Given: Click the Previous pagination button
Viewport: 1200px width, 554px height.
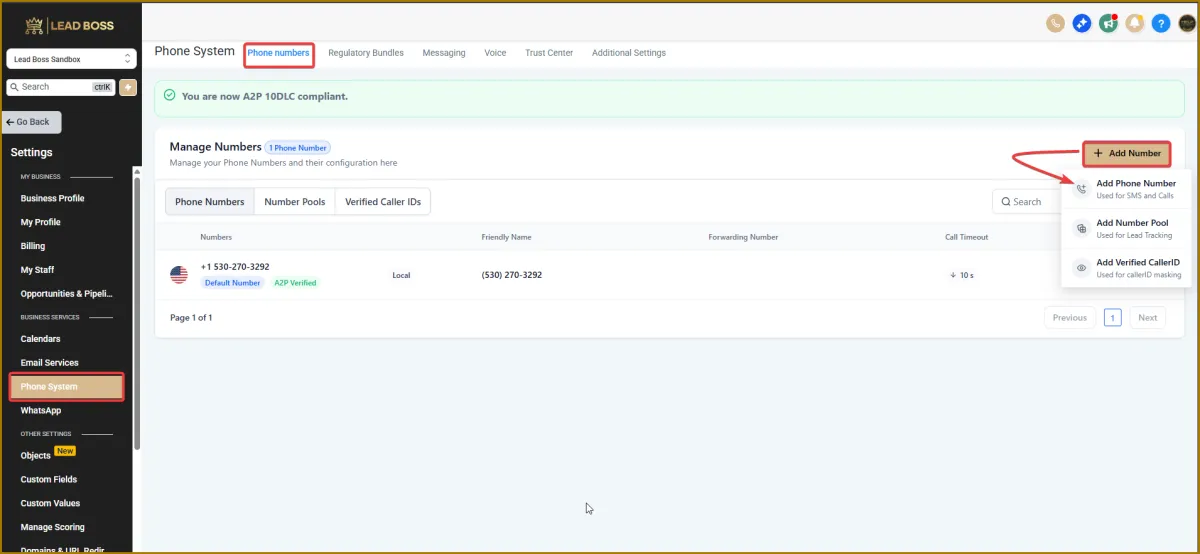Looking at the screenshot, I should click(x=1069, y=318).
